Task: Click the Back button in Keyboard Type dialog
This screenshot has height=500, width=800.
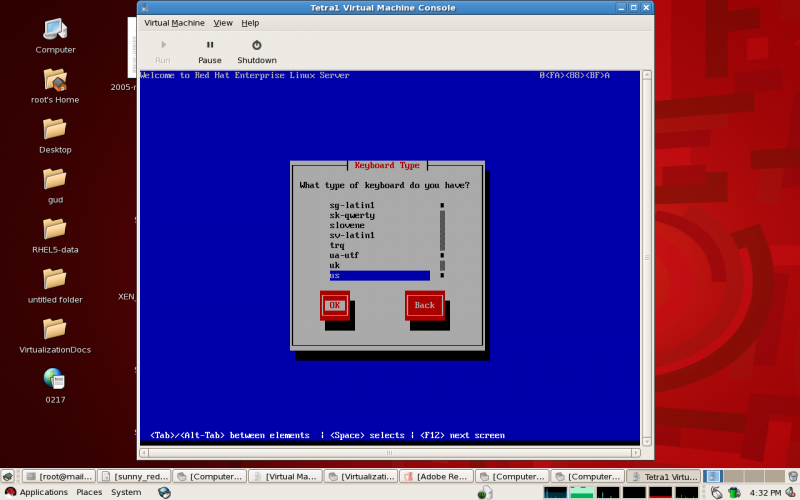Action: click(x=424, y=305)
